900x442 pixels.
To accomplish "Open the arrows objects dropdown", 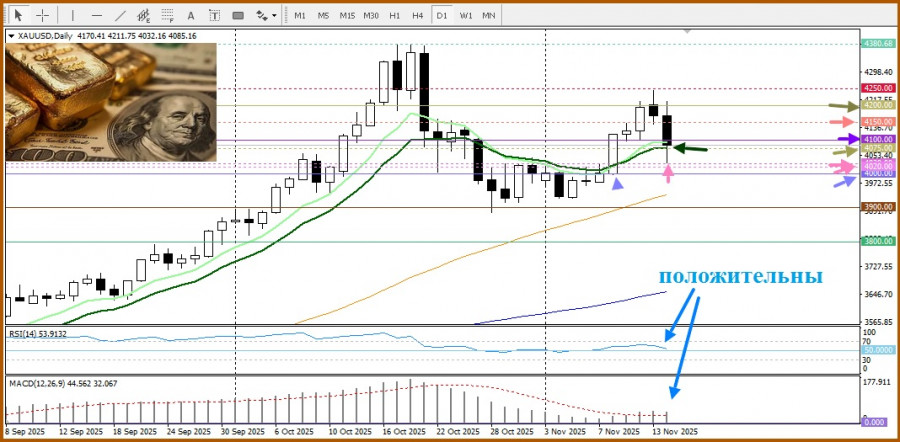I will 267,15.
